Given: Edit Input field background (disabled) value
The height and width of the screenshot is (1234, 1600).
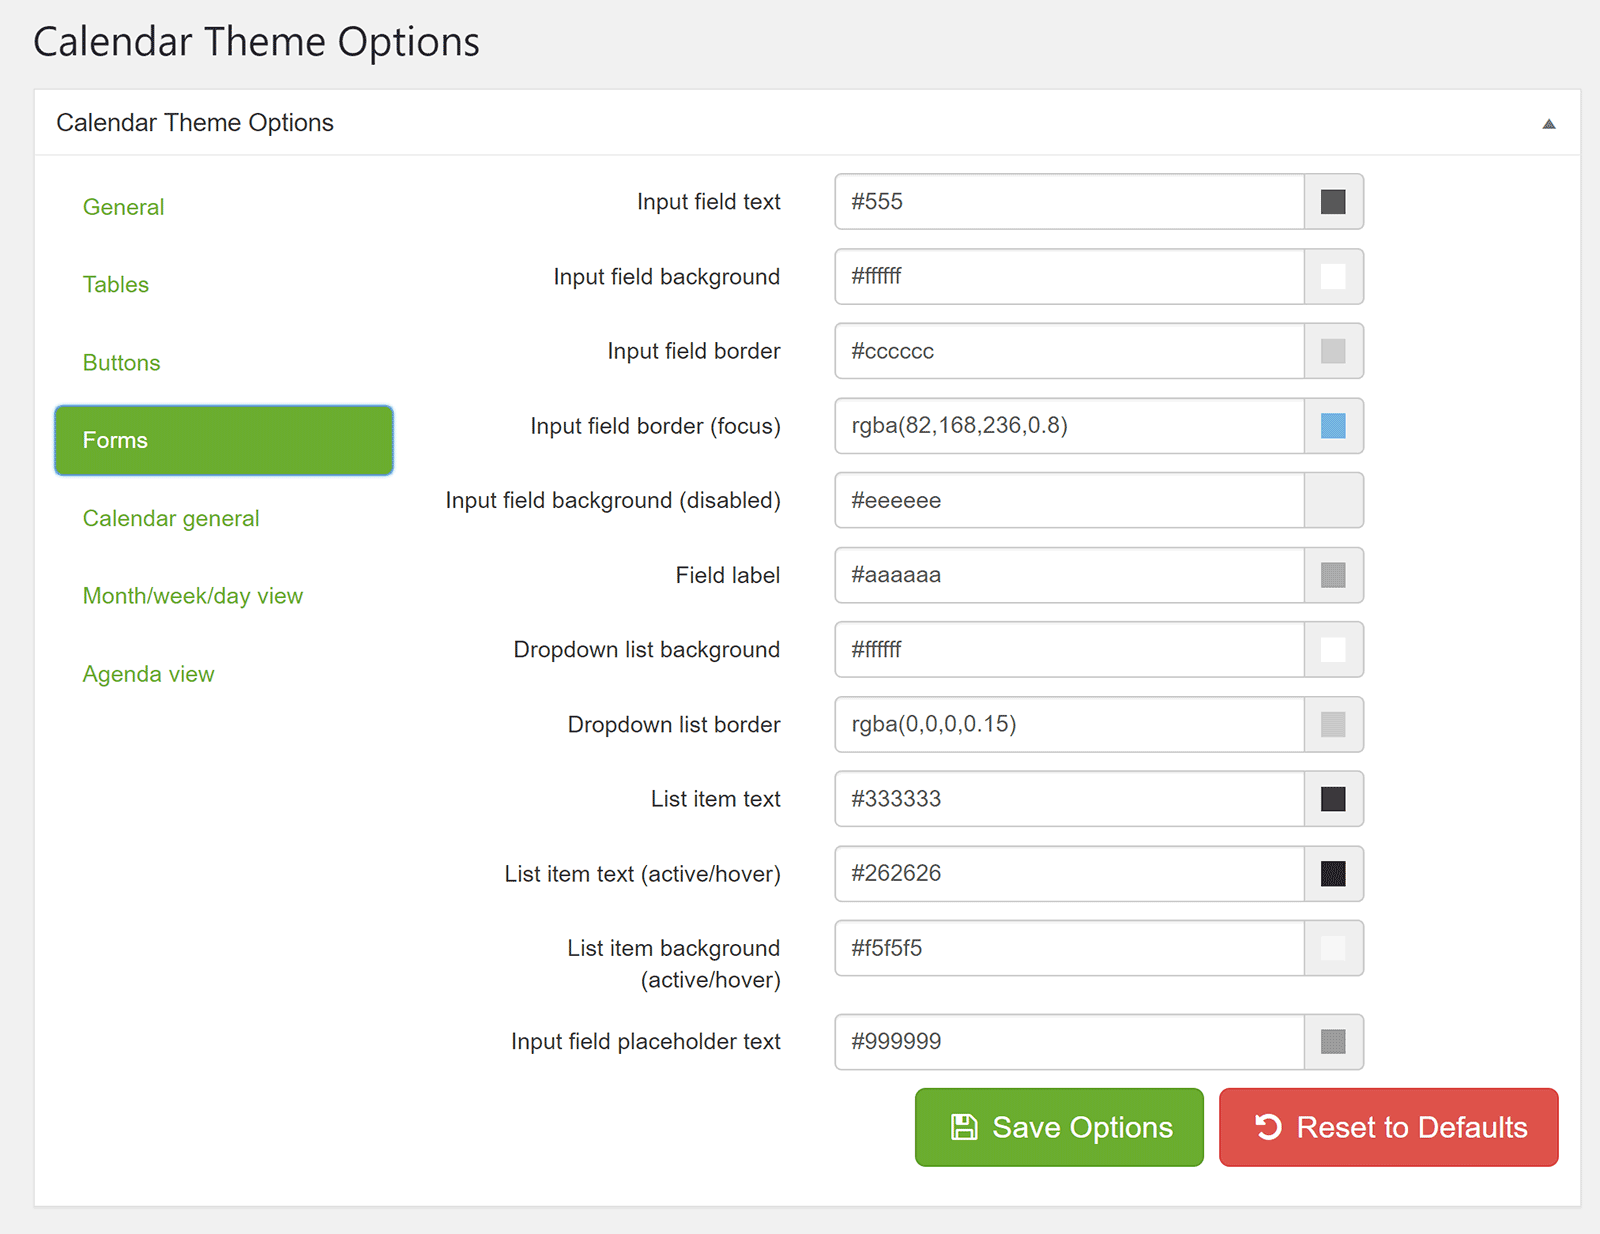Looking at the screenshot, I should coord(1069,500).
